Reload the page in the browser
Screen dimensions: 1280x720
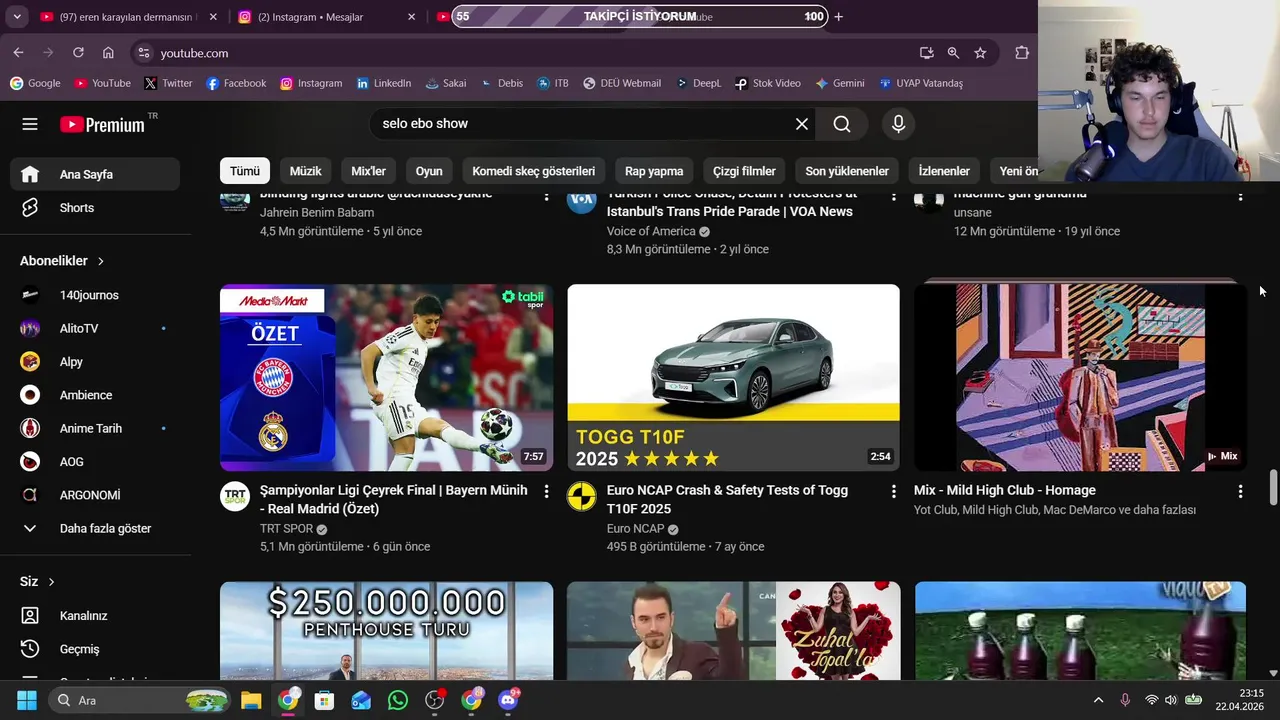coord(78,53)
